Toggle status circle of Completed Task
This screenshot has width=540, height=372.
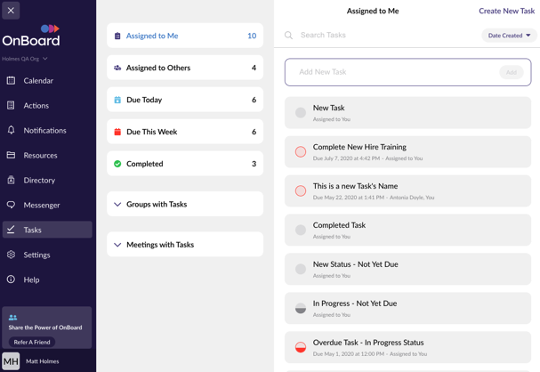click(x=300, y=230)
